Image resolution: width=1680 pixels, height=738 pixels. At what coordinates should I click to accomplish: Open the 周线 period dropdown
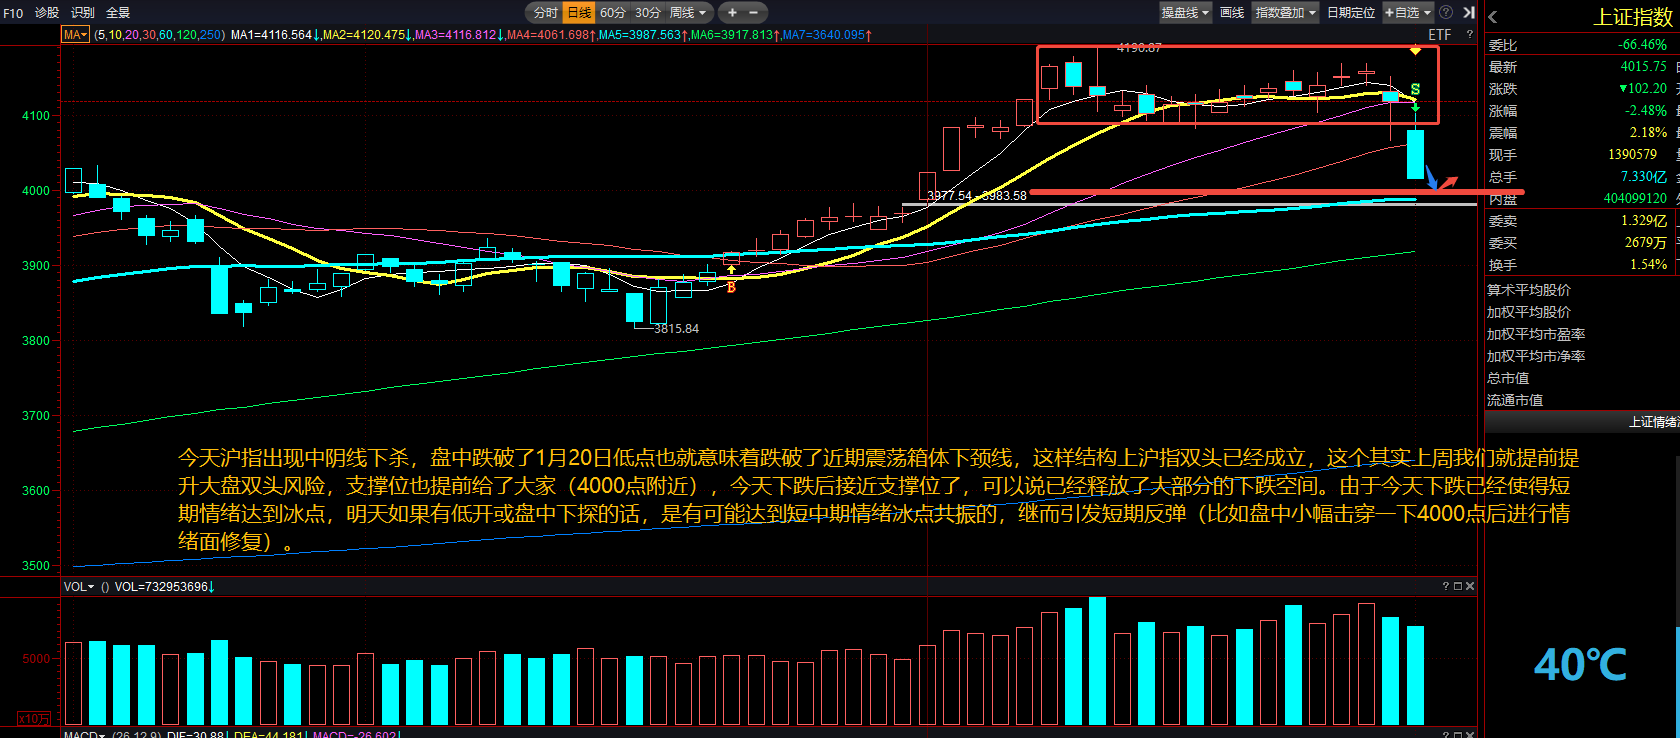point(688,13)
